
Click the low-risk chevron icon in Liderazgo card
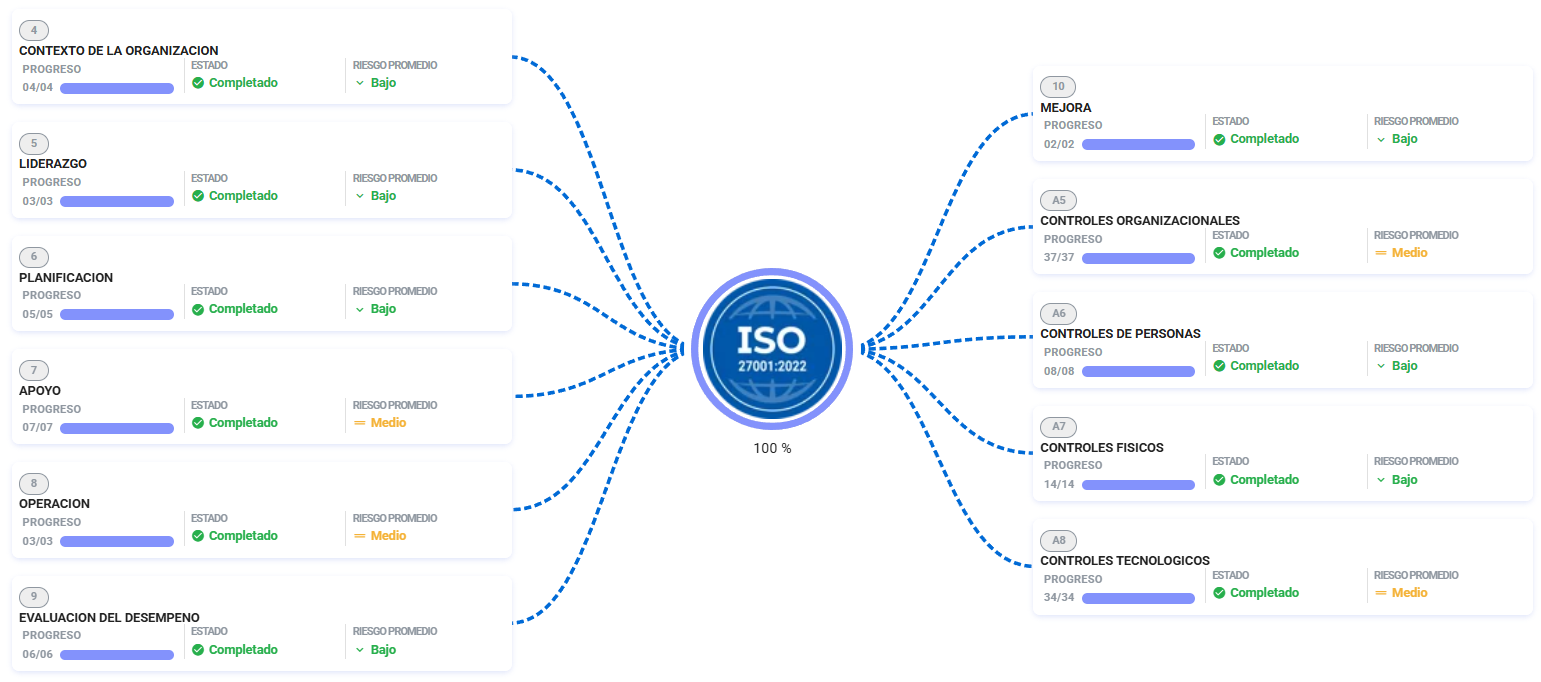360,196
